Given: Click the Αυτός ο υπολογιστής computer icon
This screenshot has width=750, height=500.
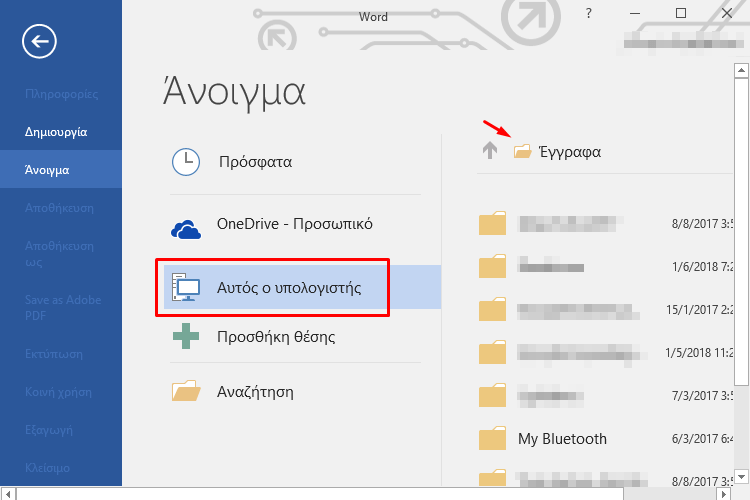Looking at the screenshot, I should pos(186,288).
